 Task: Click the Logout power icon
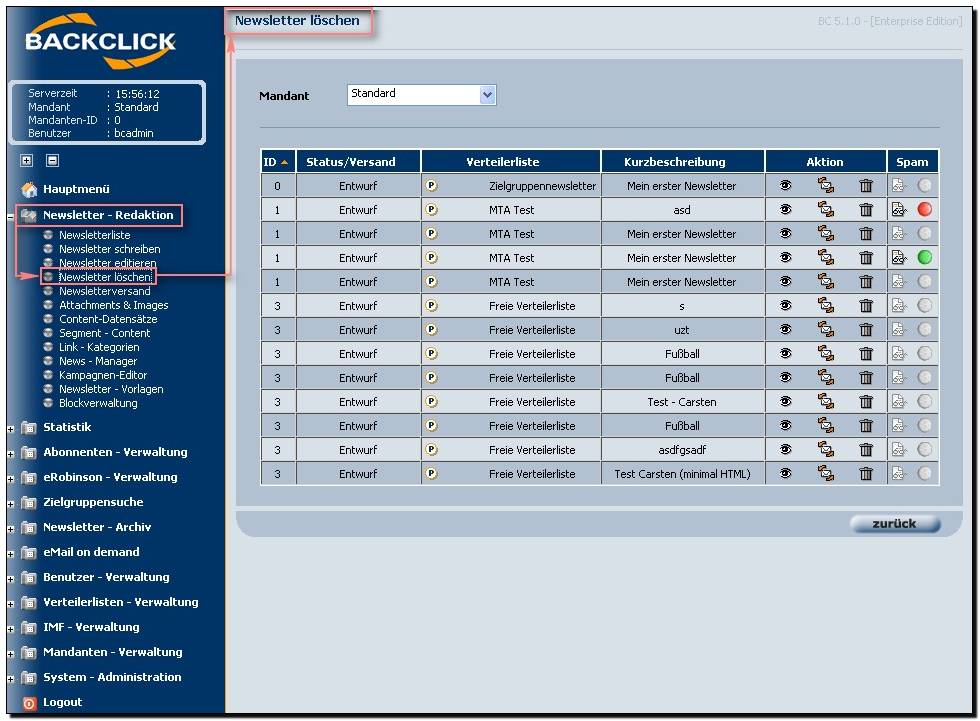click(29, 703)
